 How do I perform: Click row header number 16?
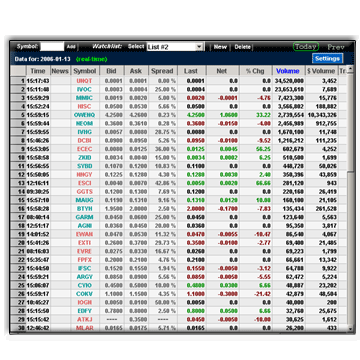pos(18,209)
